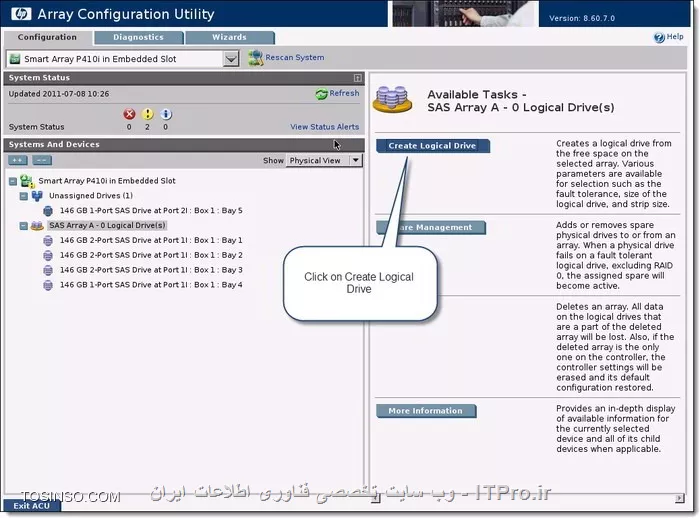Select the 146 GB drive at Bay 5
700x518 pixels.
[151, 210]
